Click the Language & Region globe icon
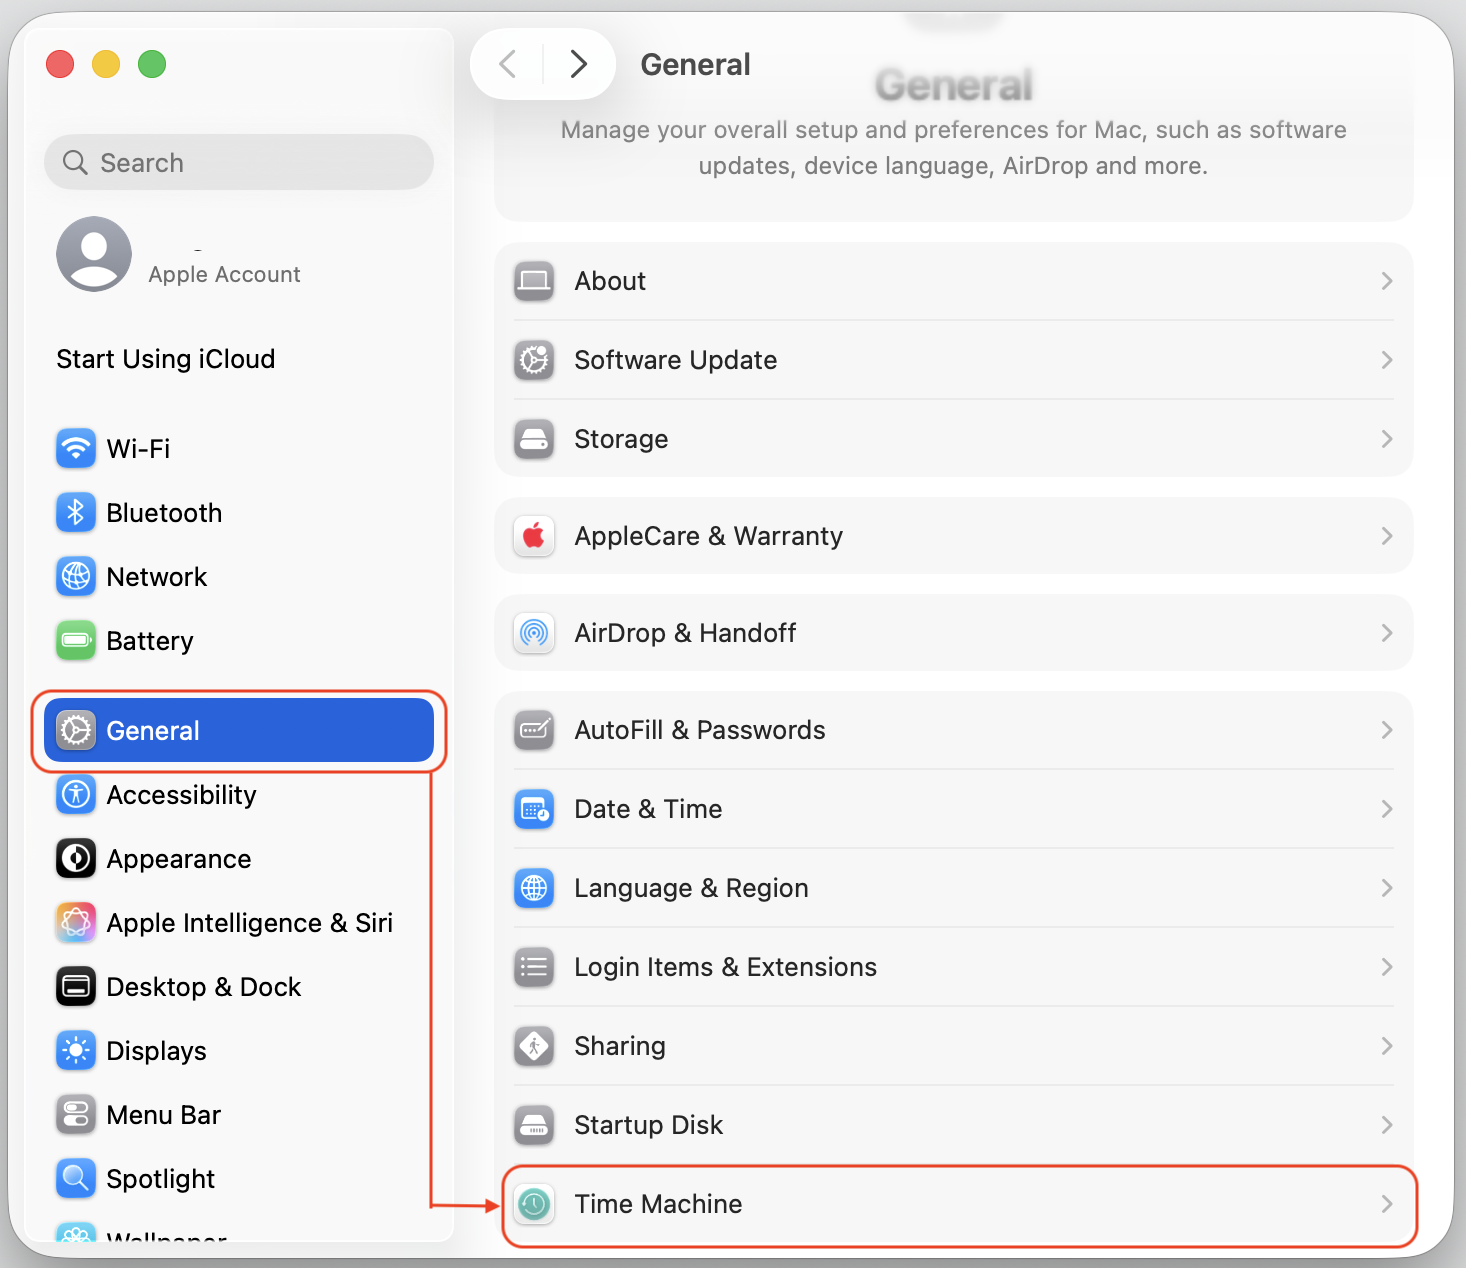This screenshot has height=1268, width=1466. coord(534,888)
